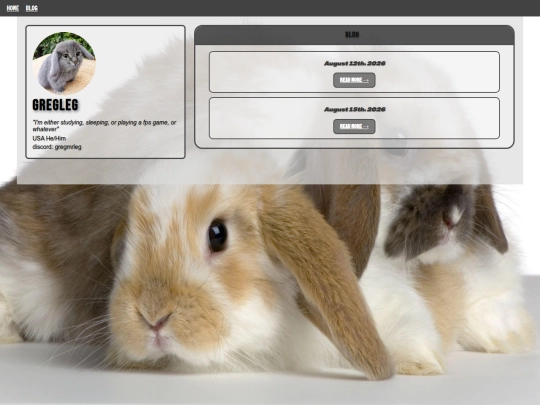The height and width of the screenshot is (405, 540).
Task: Click the Blog panel header
Action: pyautogui.click(x=354, y=35)
